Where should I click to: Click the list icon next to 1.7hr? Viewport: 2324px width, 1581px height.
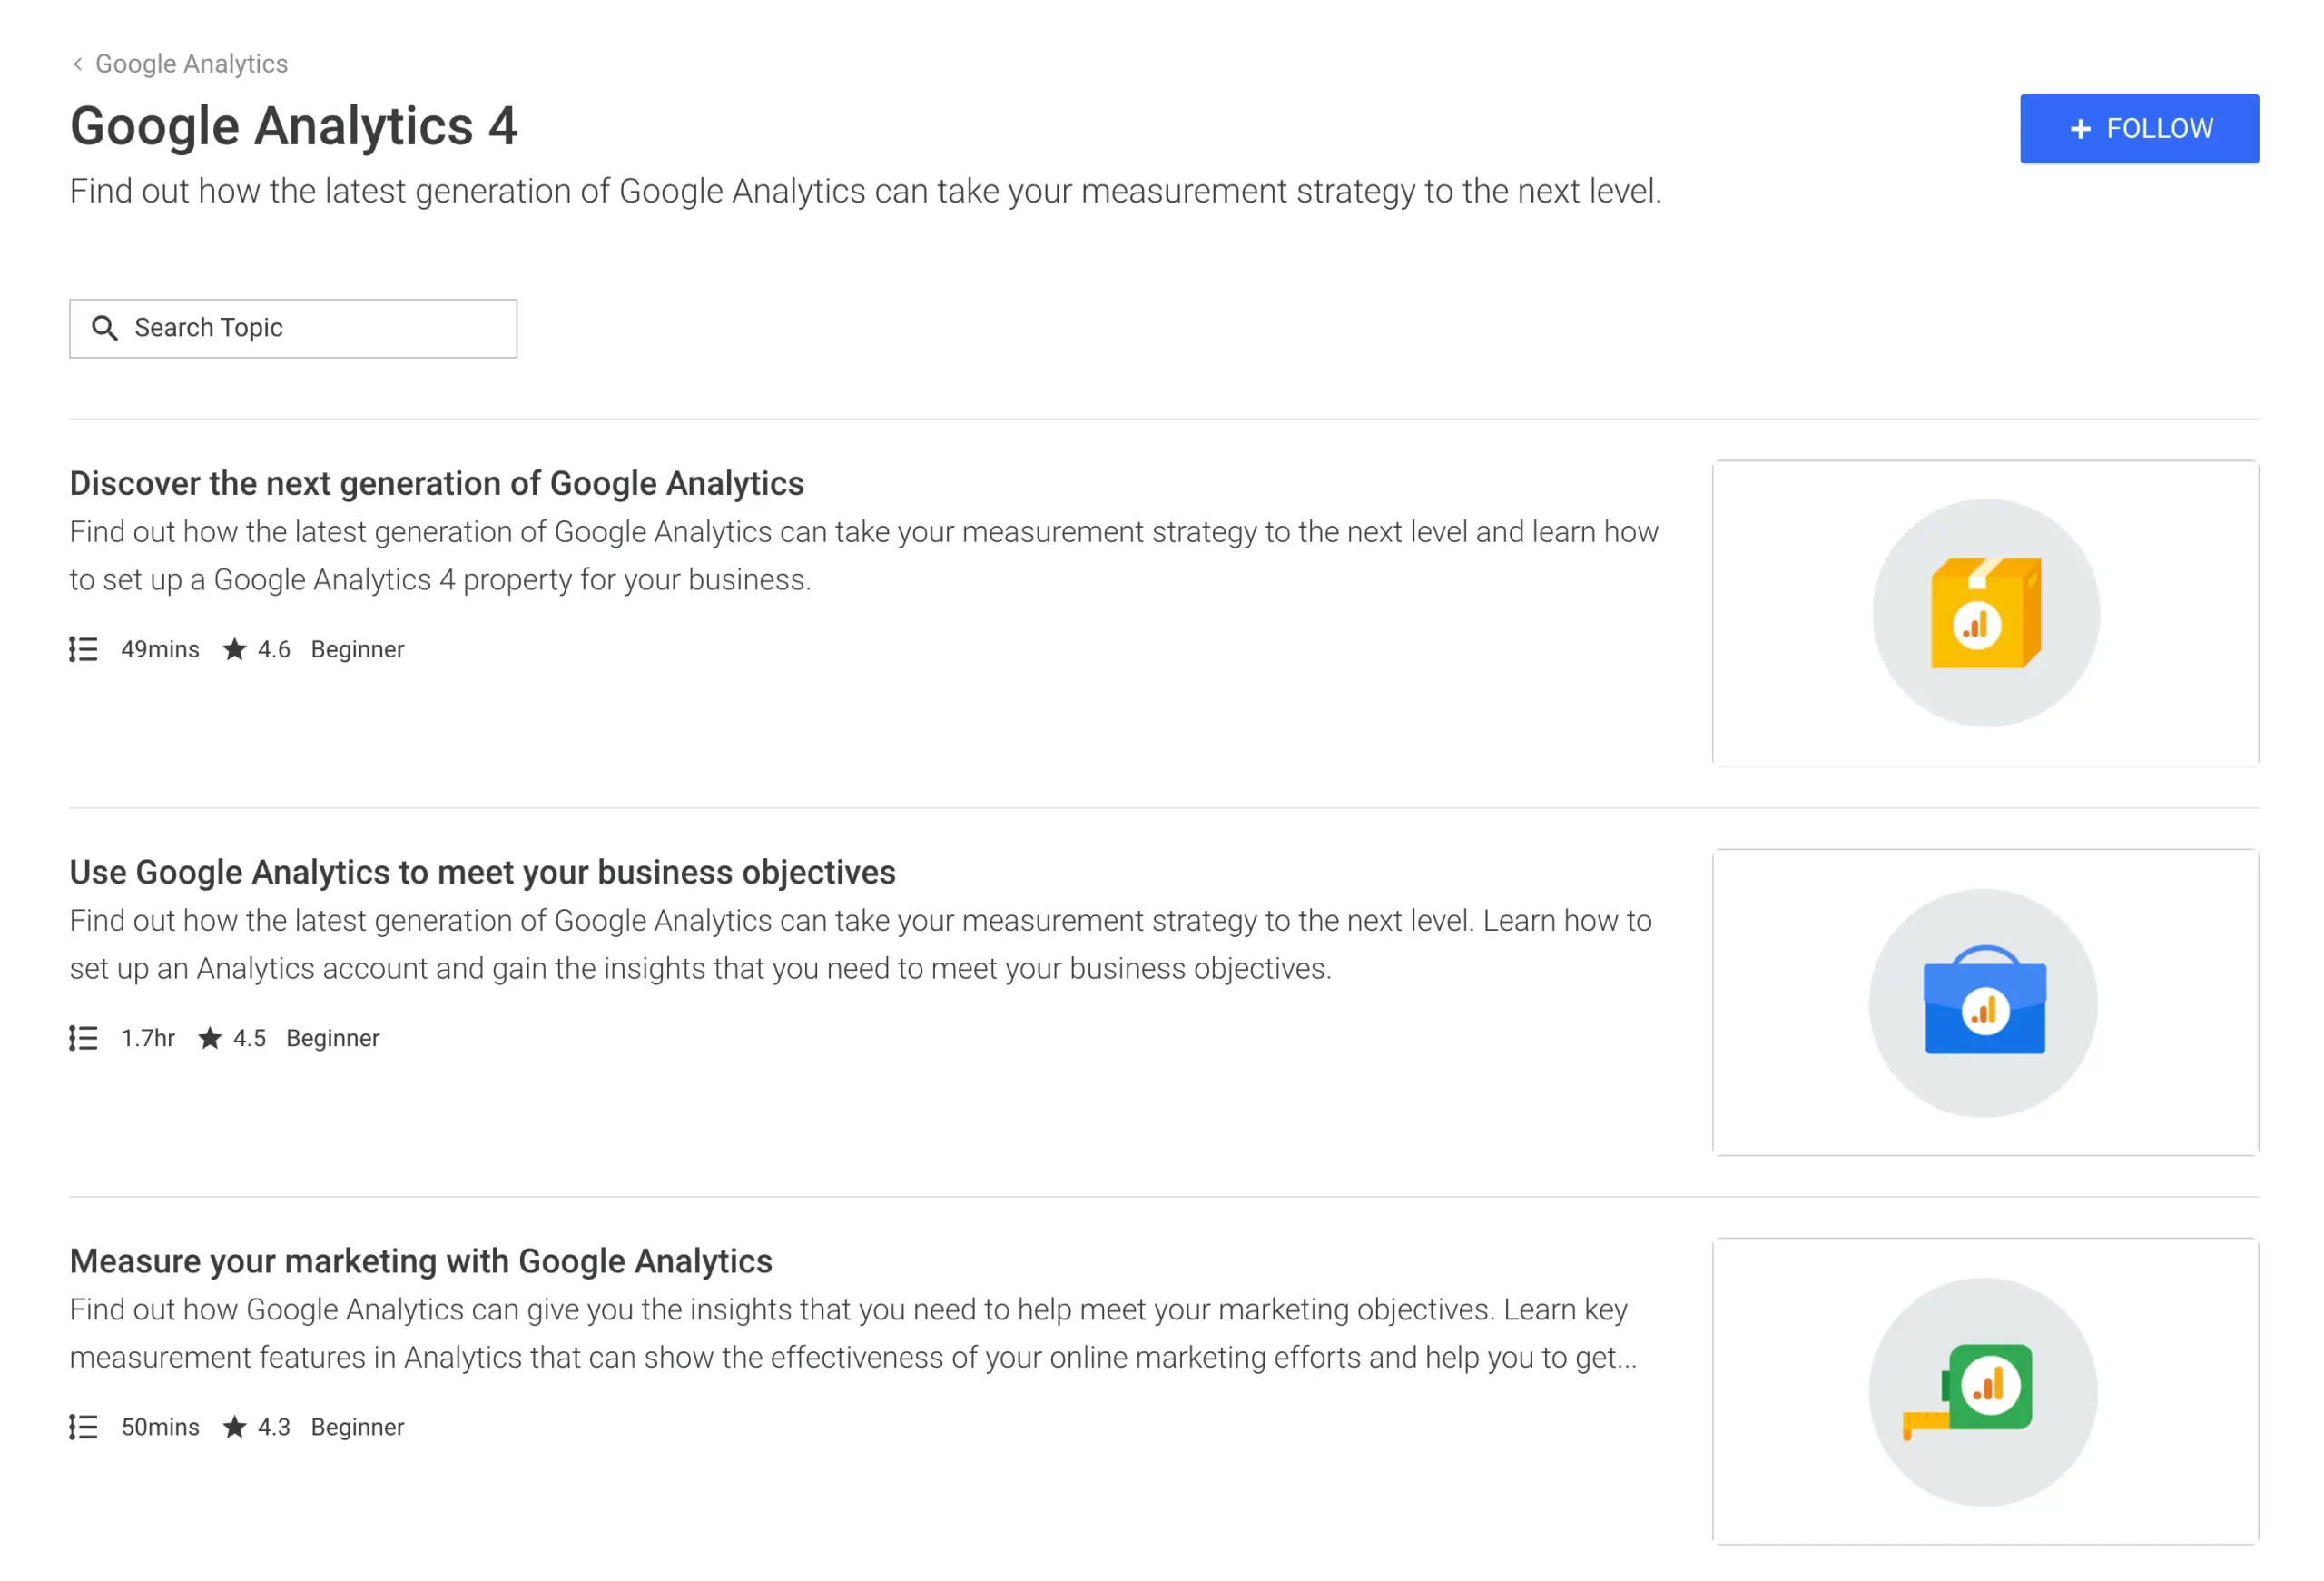[x=84, y=1039]
